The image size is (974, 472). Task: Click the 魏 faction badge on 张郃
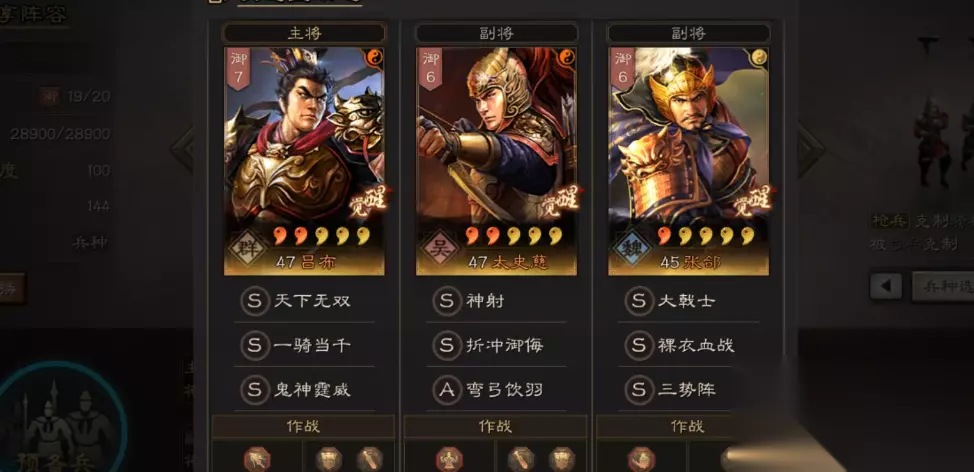[x=632, y=248]
